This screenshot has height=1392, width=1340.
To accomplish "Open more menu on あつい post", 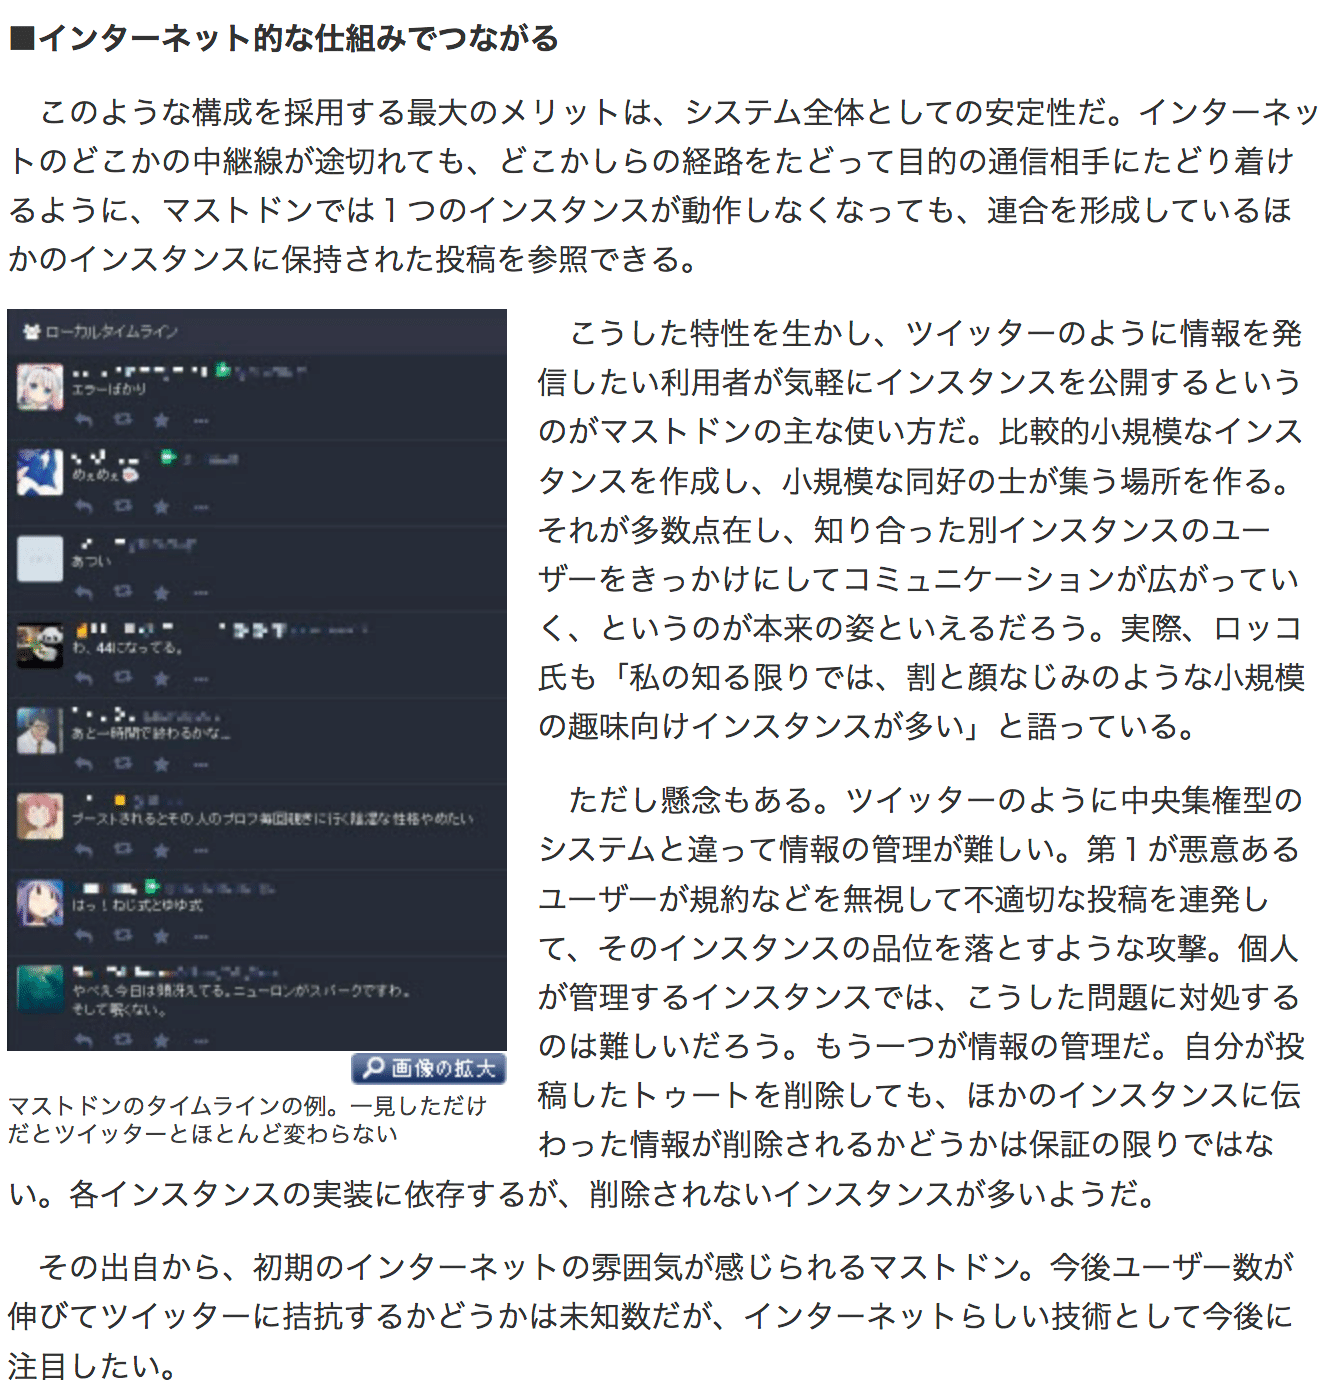I will point(201,593).
